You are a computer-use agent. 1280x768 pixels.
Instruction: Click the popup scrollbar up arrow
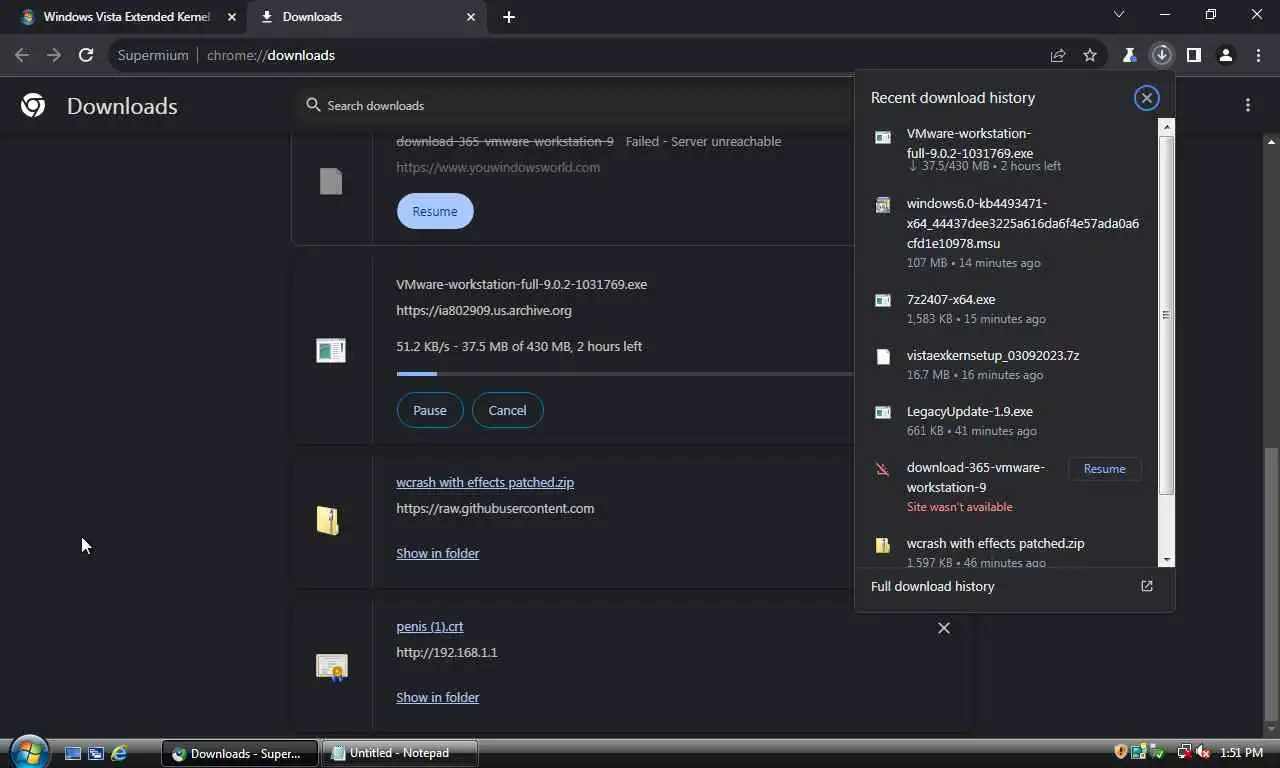1166,126
